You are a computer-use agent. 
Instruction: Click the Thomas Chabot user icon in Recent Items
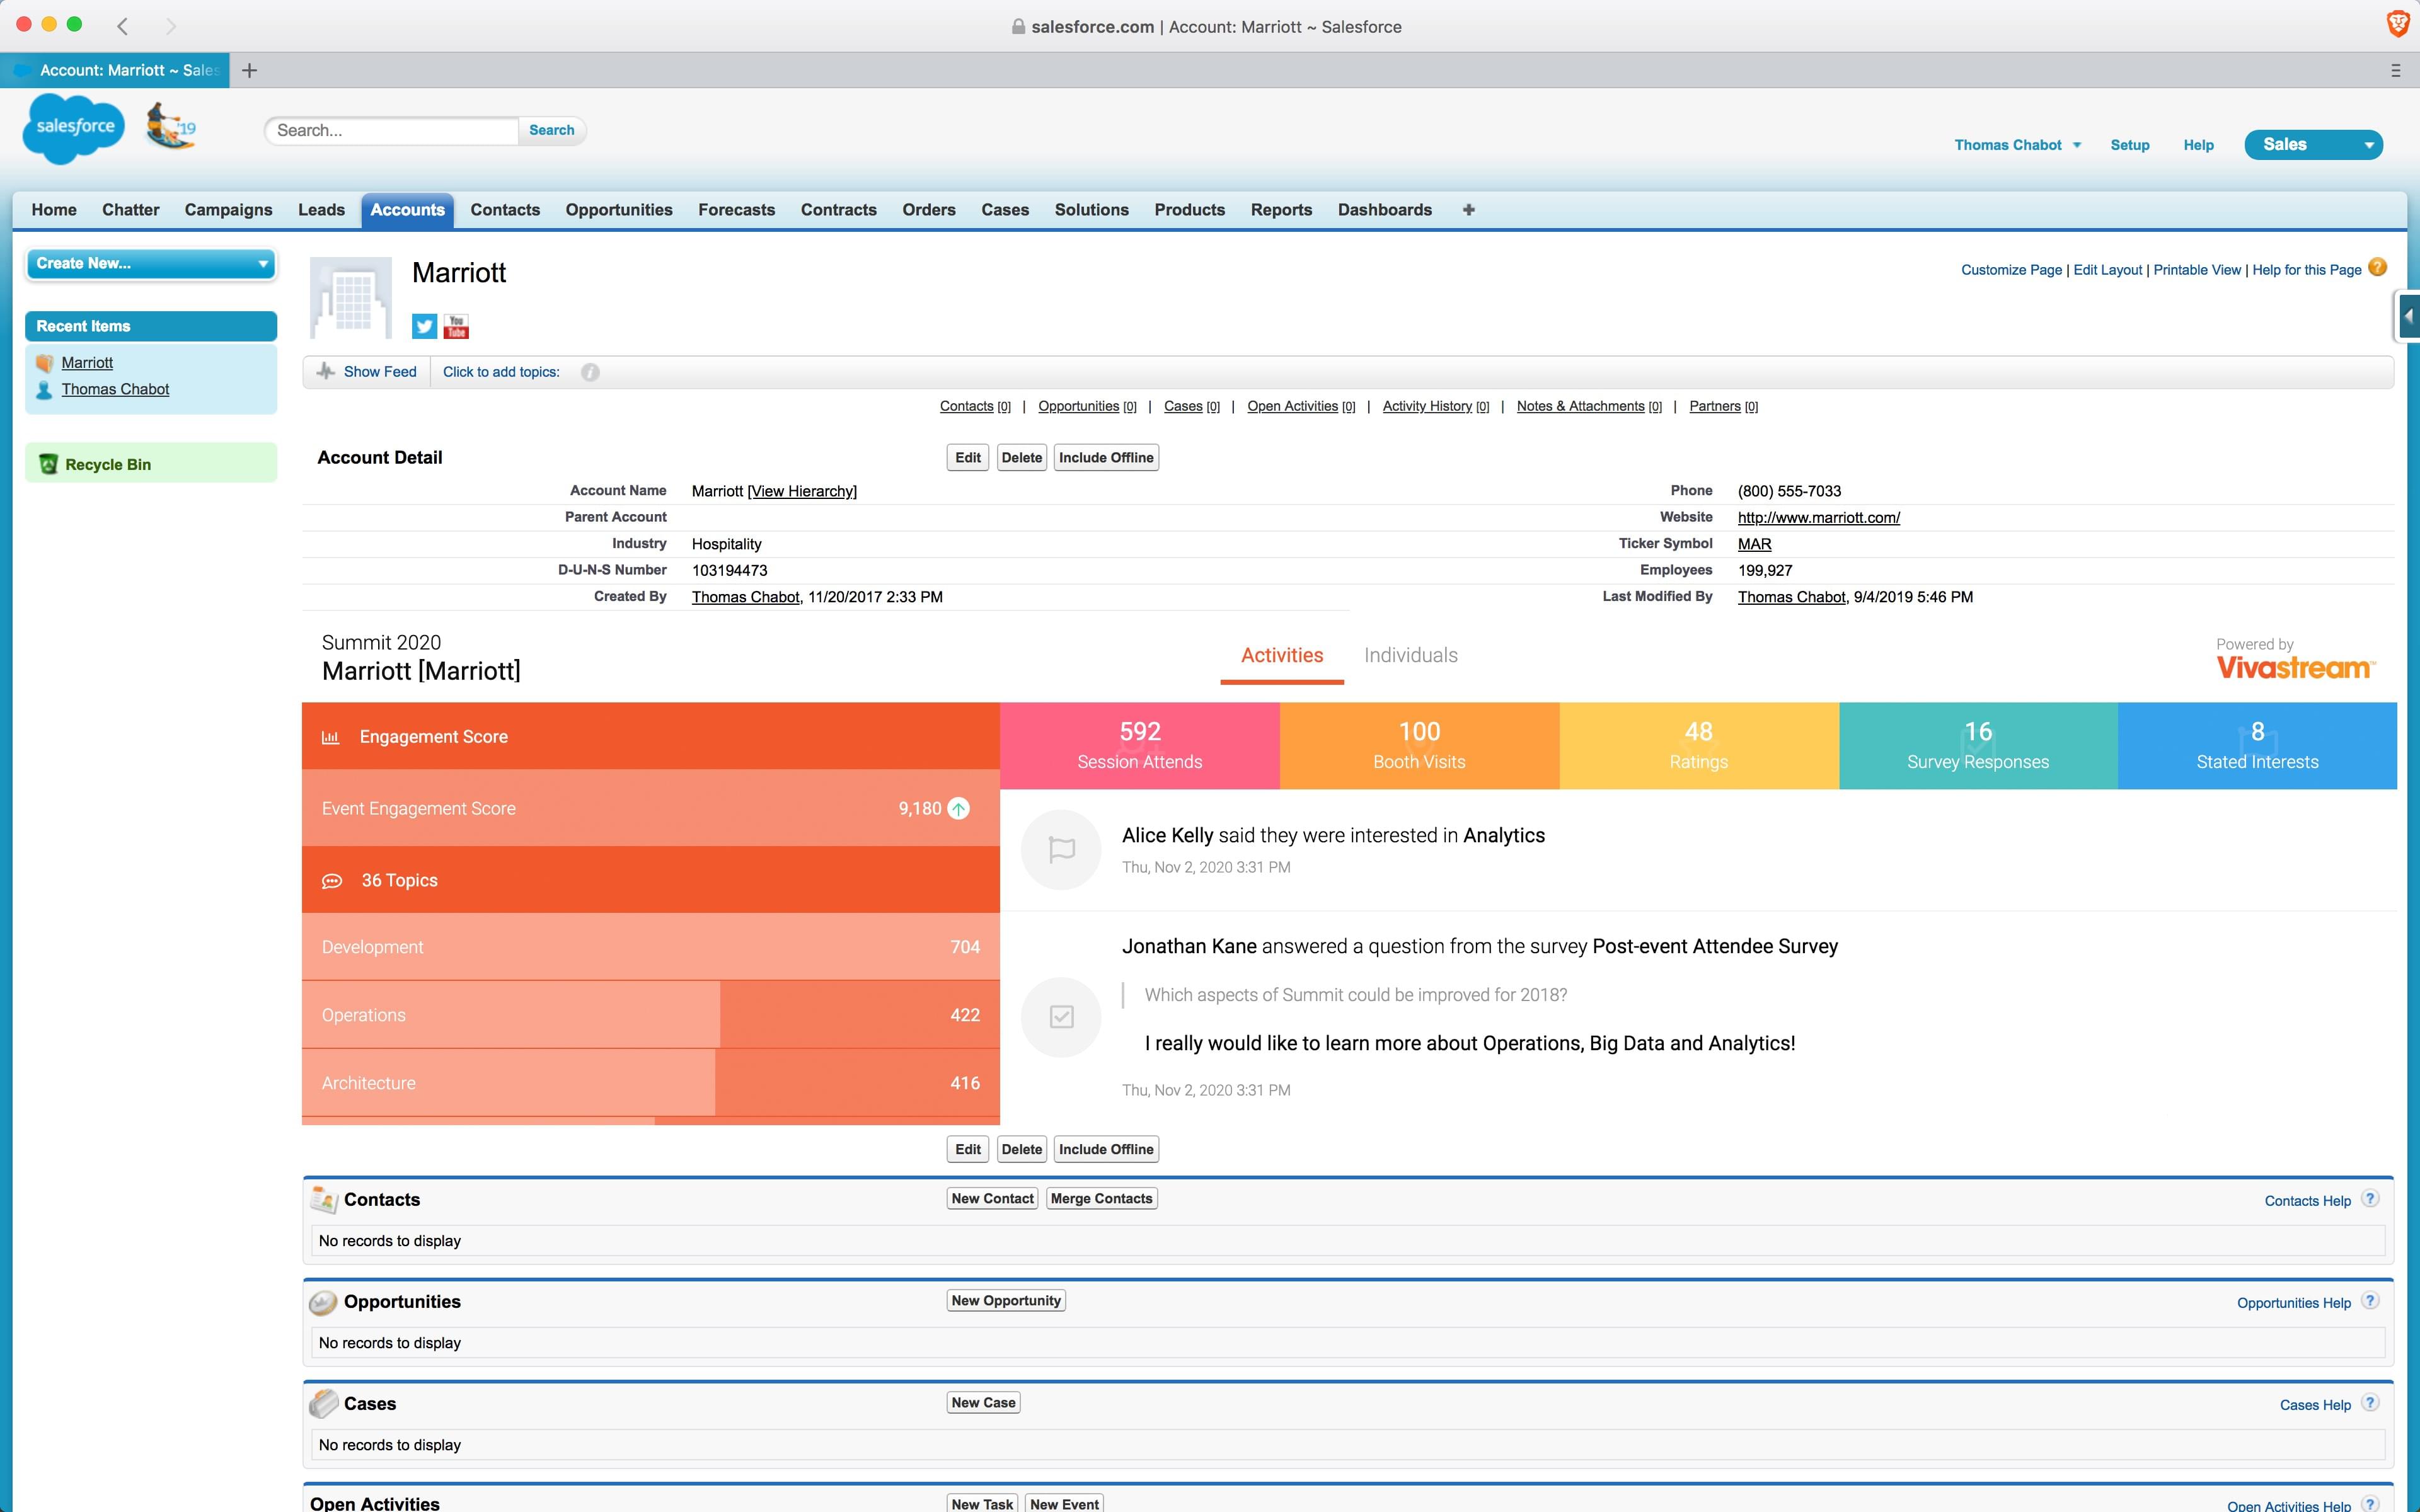tap(44, 390)
